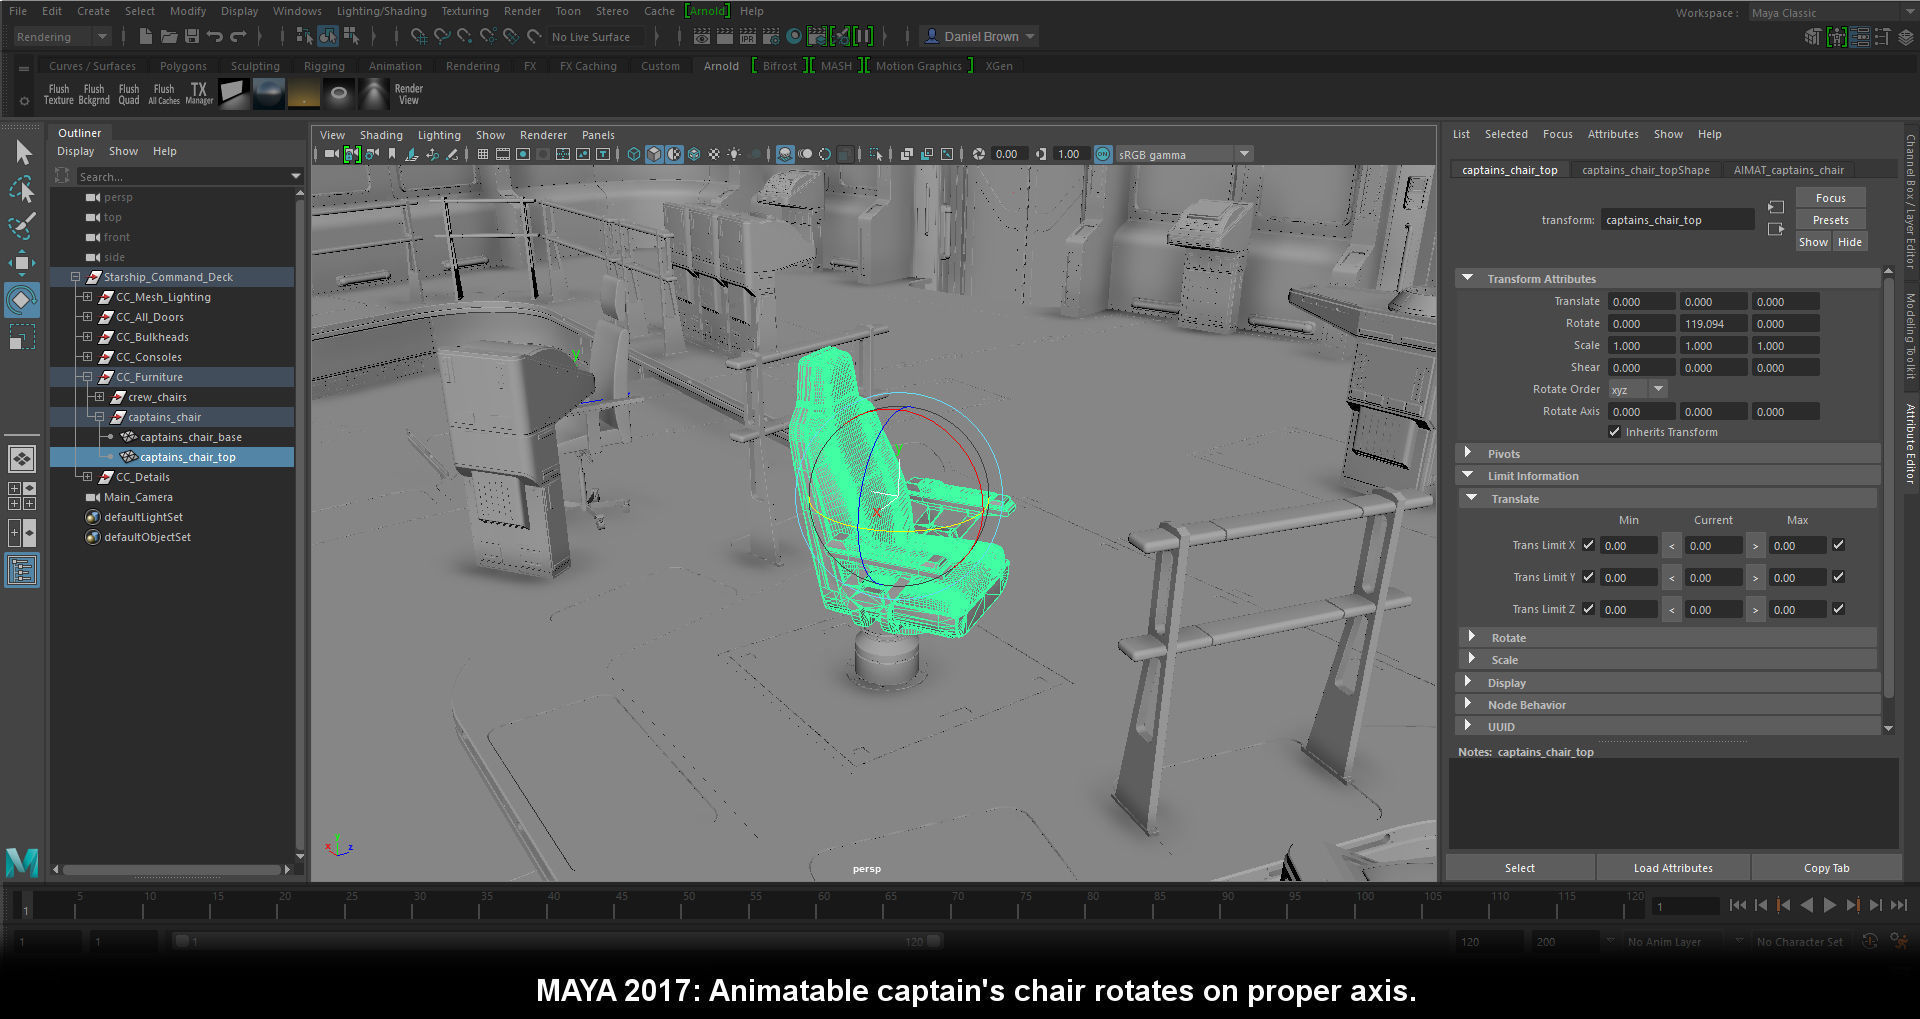Click the Hide button
1920x1019 pixels.
click(1849, 242)
